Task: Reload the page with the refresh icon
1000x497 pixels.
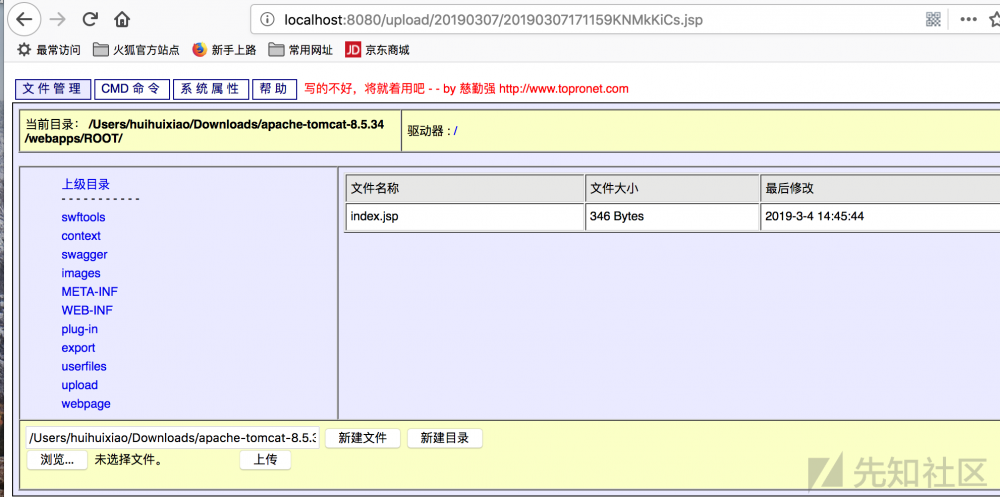Action: point(90,19)
